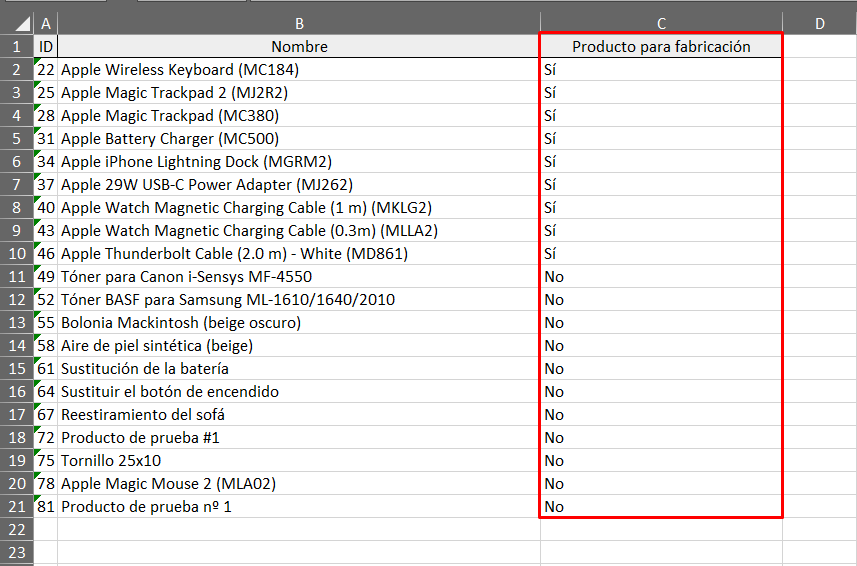Click the Select All corner triangle
857x566 pixels.
(x=22, y=24)
